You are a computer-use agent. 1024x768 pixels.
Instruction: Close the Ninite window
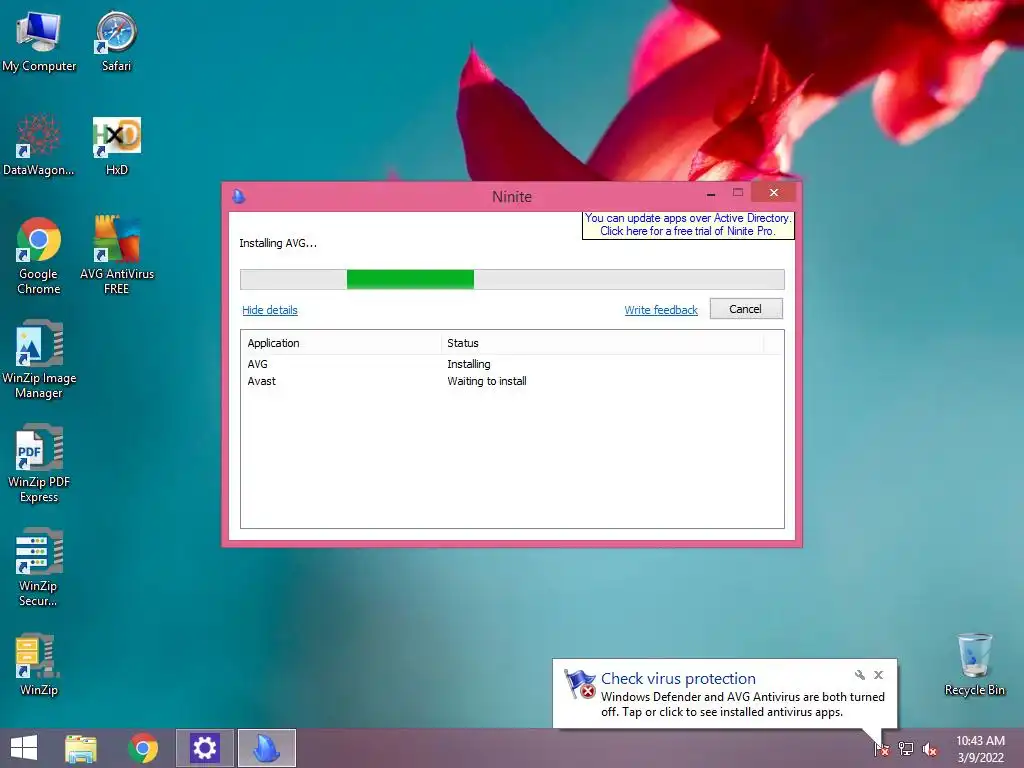pos(774,193)
